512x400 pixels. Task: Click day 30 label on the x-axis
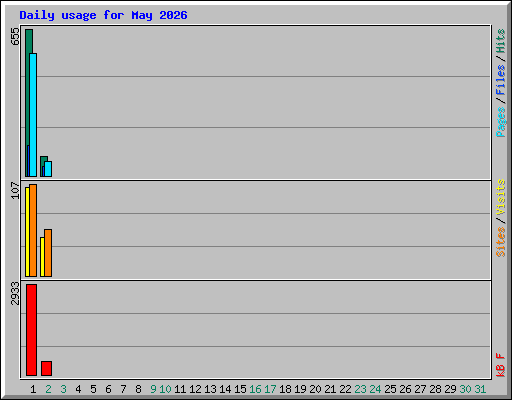[465, 389]
